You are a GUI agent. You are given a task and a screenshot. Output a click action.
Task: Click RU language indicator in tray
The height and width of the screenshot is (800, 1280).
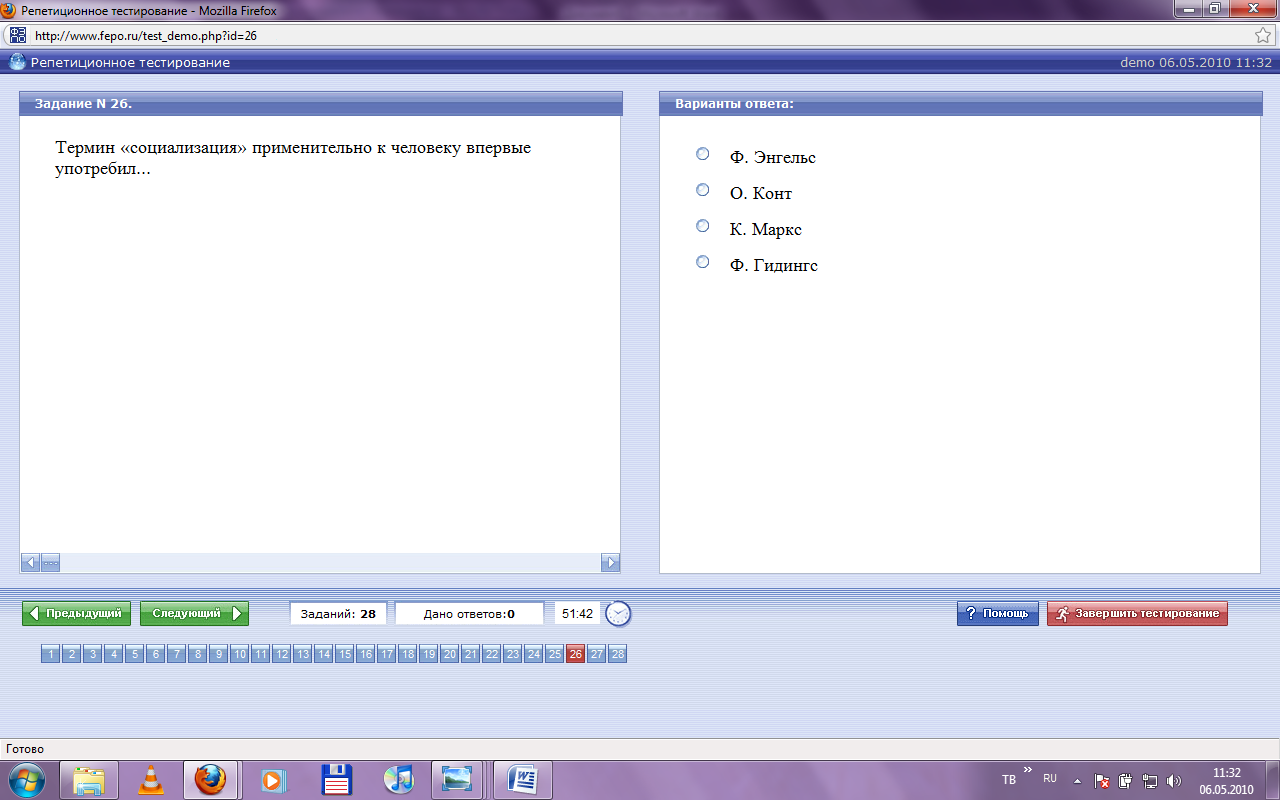[1050, 778]
